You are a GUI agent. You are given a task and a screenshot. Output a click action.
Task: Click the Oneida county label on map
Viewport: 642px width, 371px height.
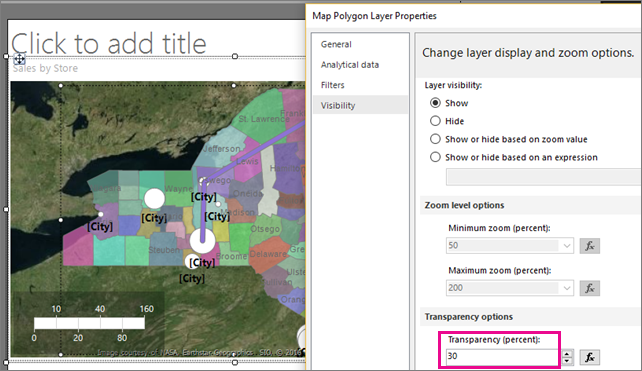click(247, 193)
